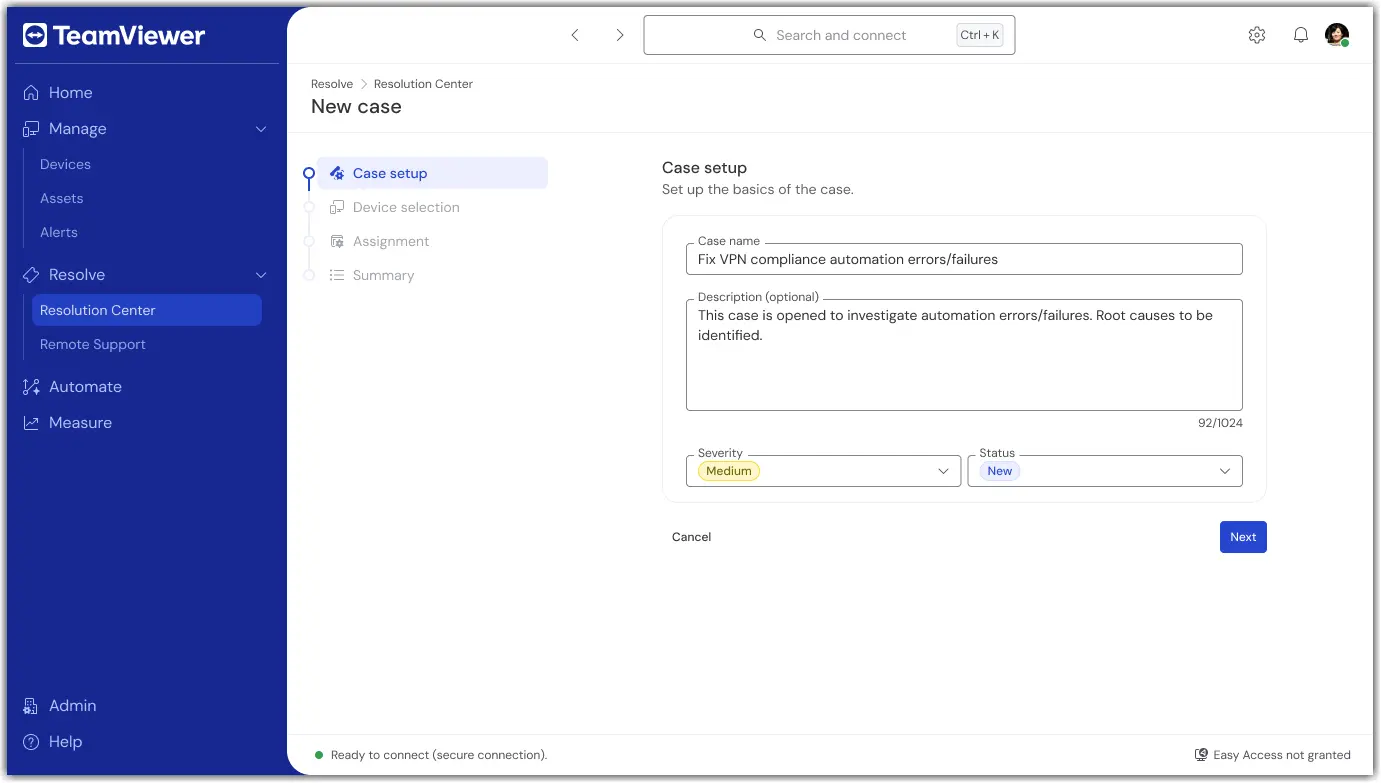Collapse the Resolve section chevron
This screenshot has height=783, width=1381.
click(x=261, y=275)
